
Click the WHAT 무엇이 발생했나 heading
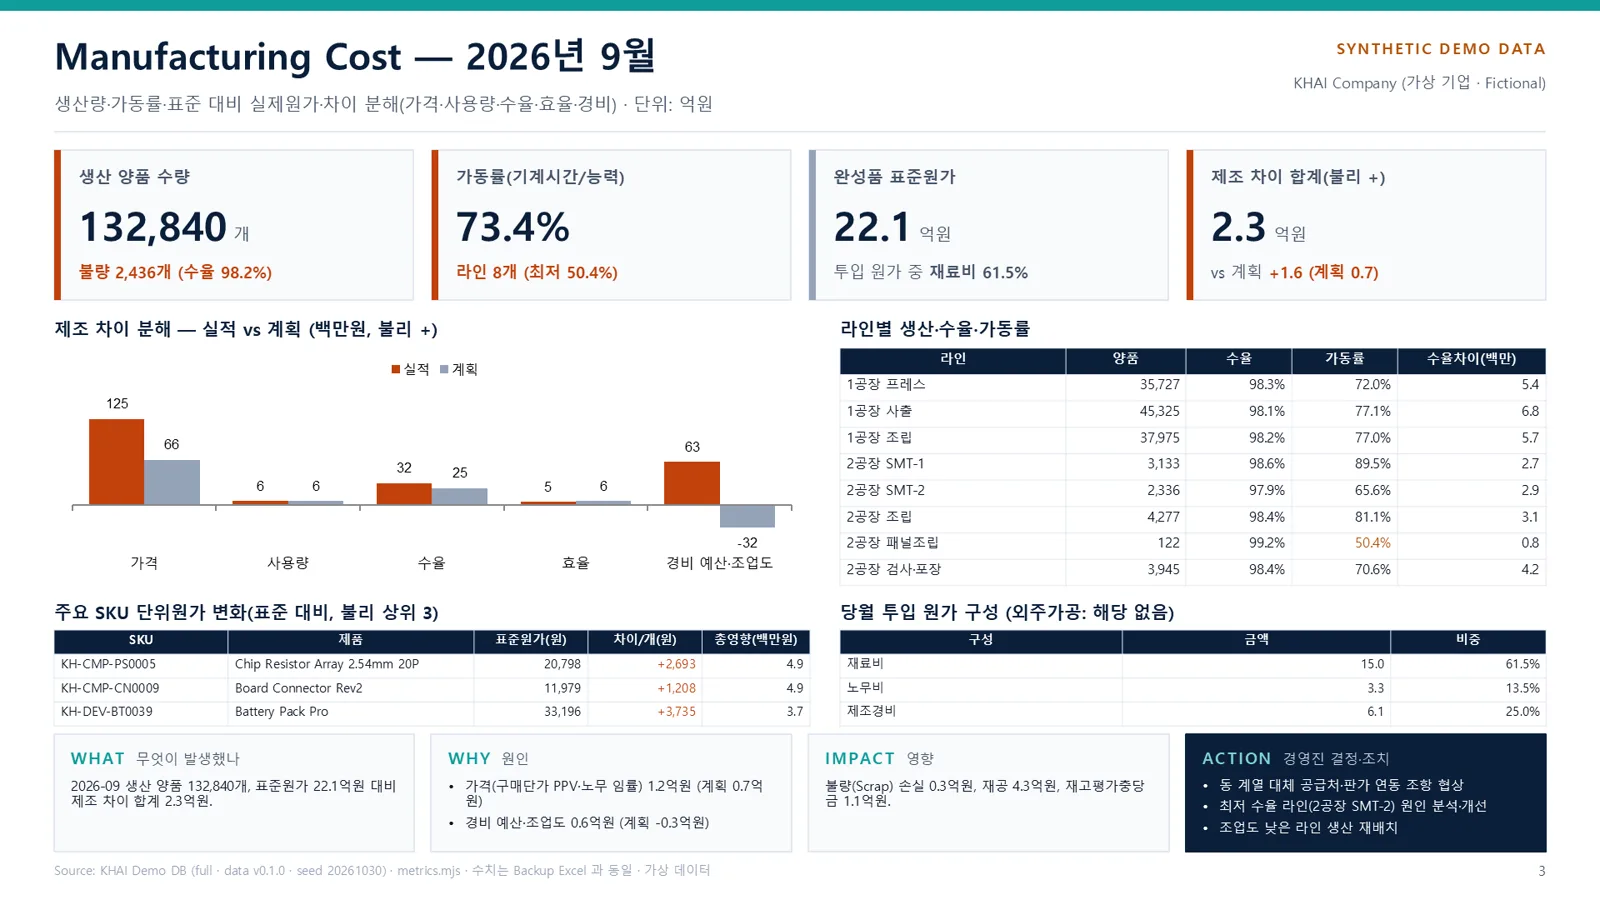click(x=155, y=759)
